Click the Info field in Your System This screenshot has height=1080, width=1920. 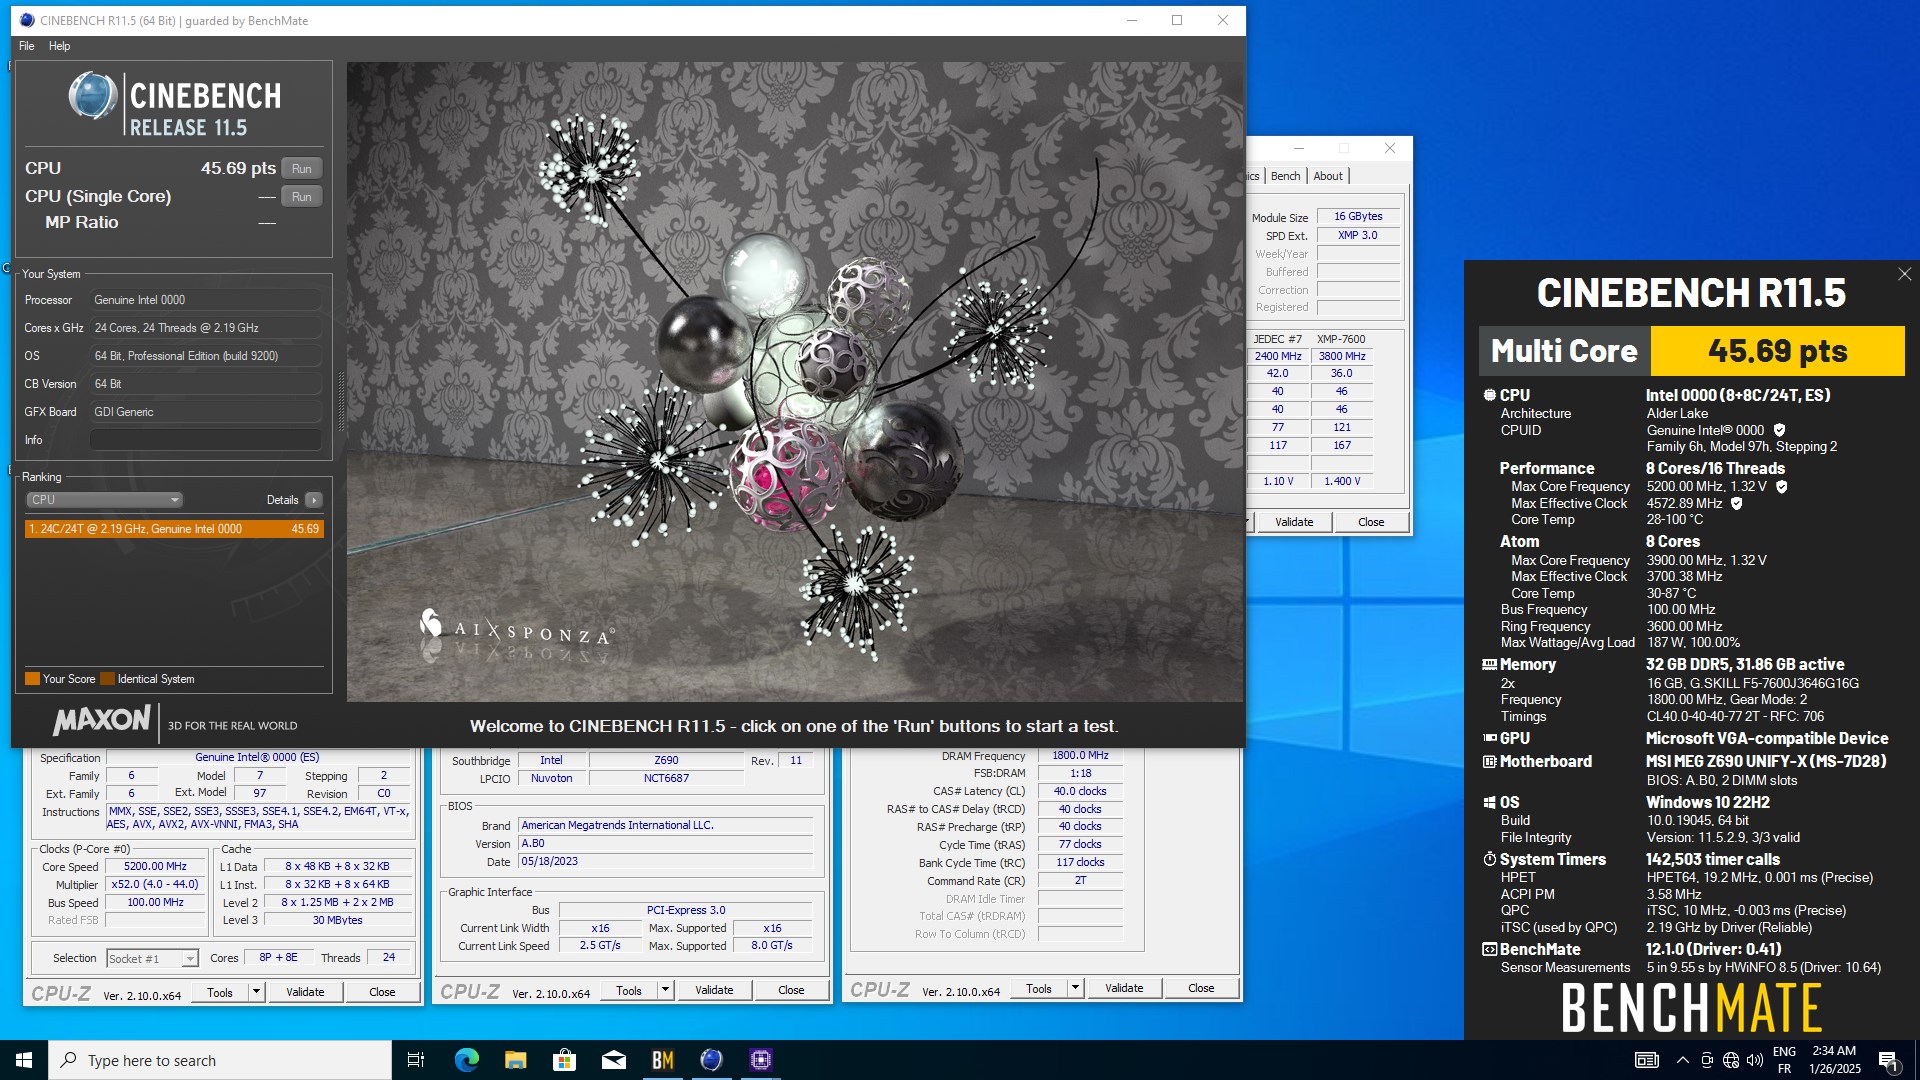point(206,440)
